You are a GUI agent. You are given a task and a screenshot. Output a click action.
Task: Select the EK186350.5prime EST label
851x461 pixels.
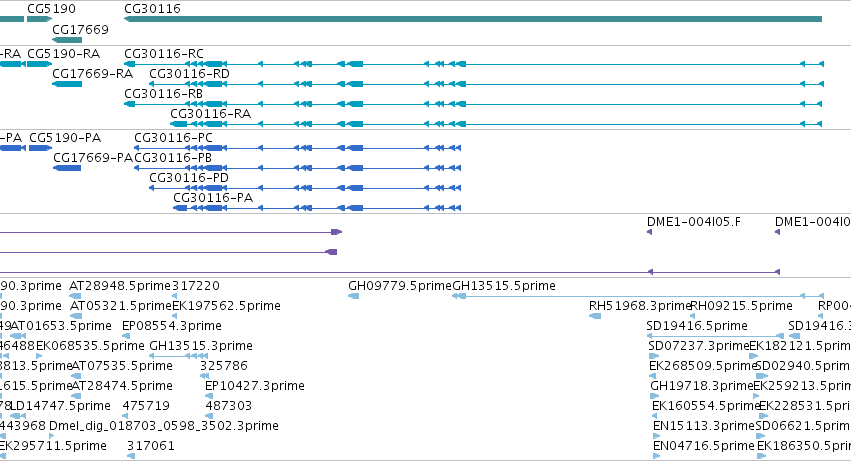(804, 446)
